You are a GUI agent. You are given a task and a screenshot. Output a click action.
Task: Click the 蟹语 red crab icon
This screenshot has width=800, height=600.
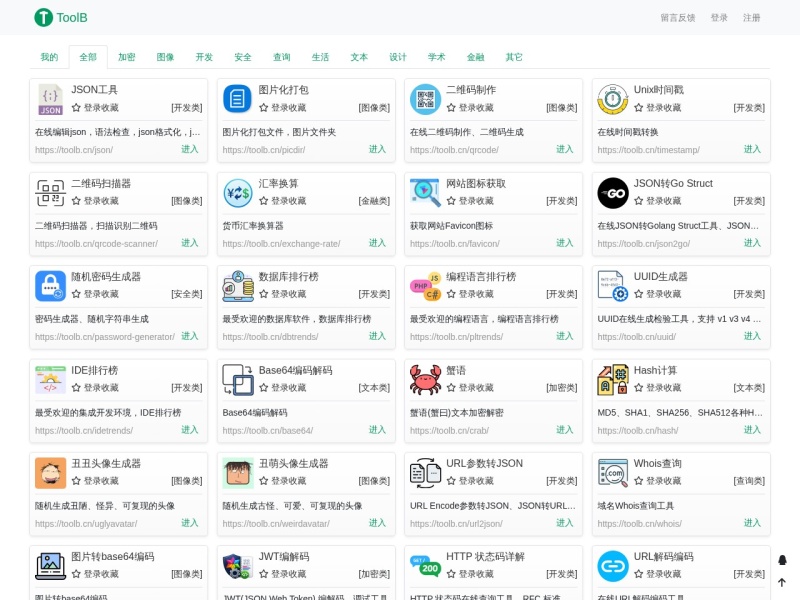[x=426, y=380]
